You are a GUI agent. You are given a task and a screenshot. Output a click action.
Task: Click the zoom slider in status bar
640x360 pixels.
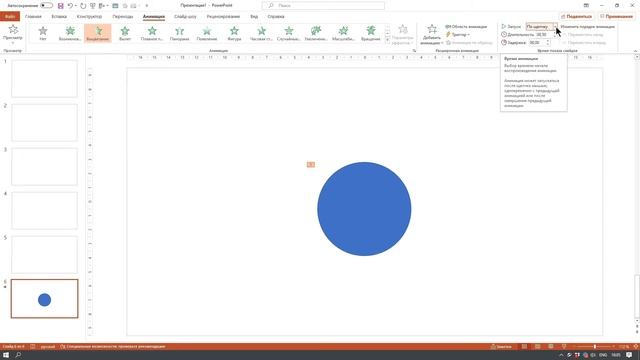tap(594, 347)
